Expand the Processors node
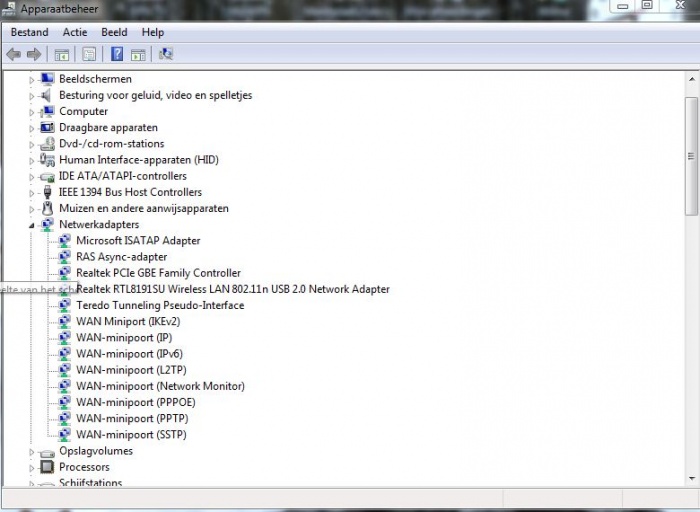 point(31,468)
